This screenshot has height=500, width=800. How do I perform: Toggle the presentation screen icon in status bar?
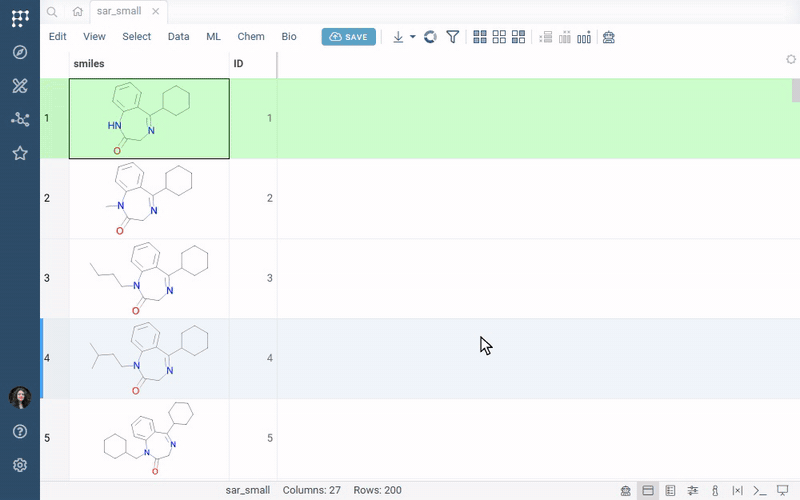pos(783,491)
